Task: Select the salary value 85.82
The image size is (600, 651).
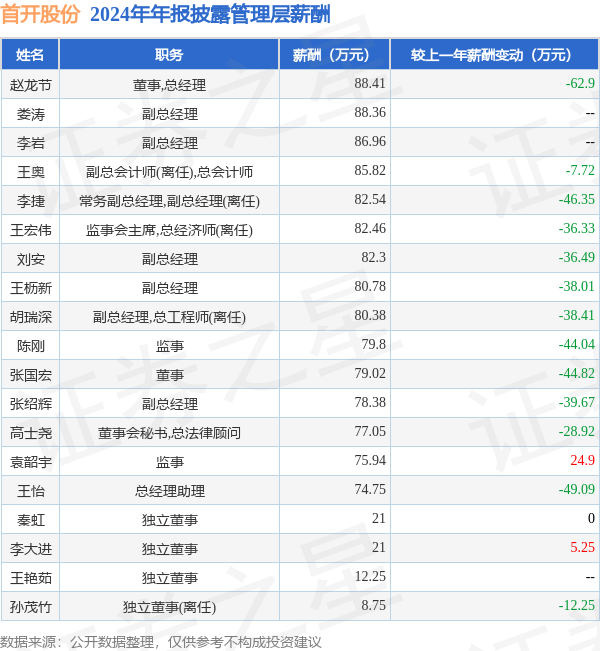Action: (x=370, y=170)
